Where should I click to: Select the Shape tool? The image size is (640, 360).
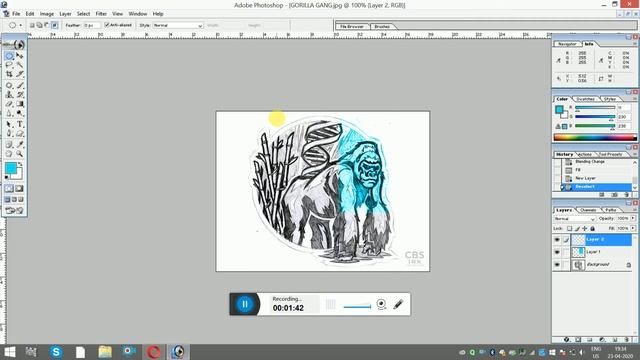coord(20,133)
